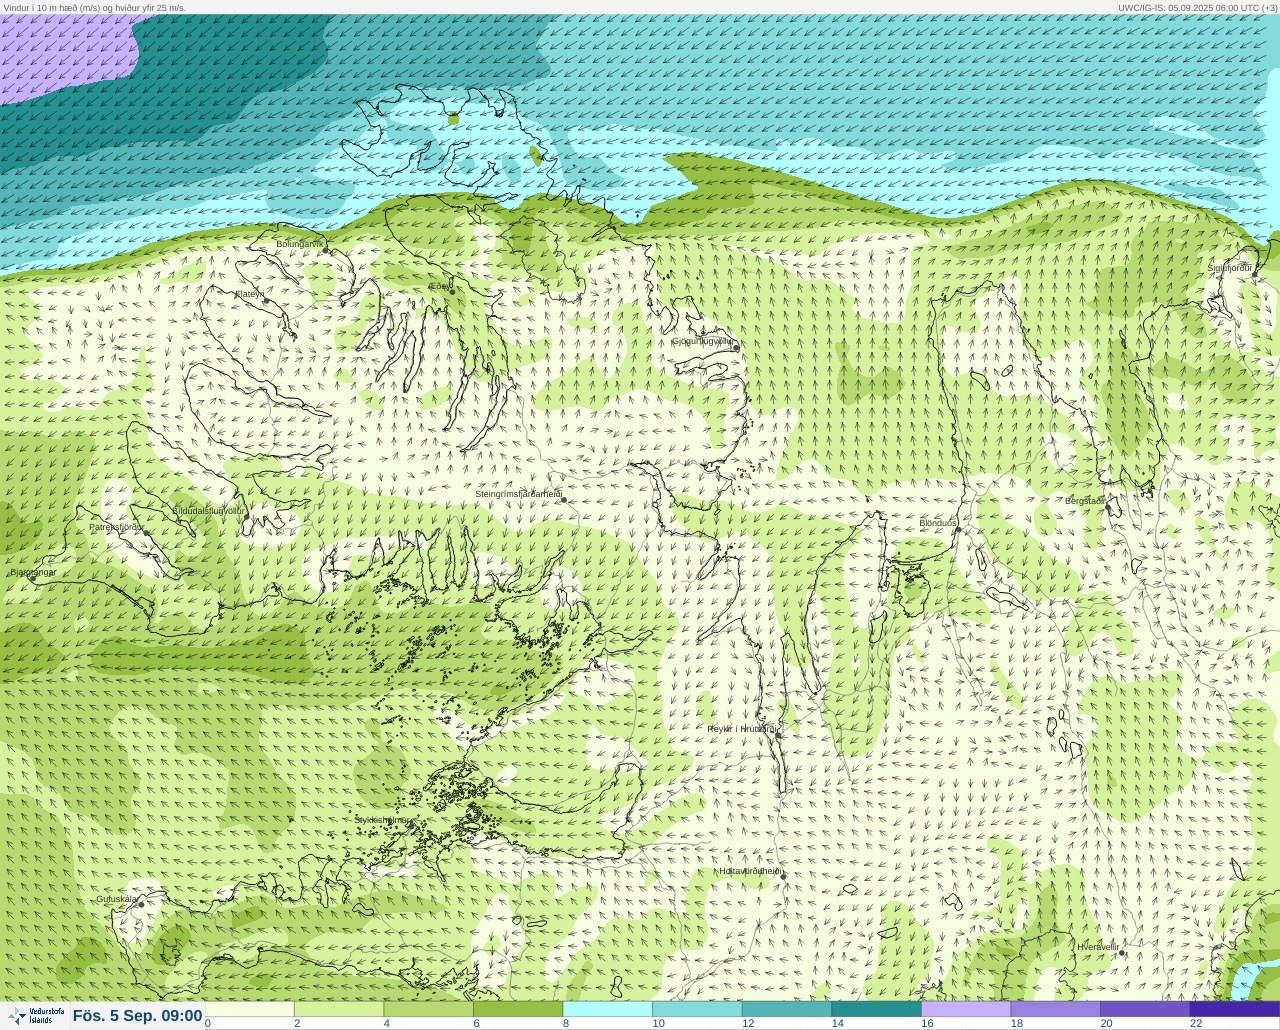The image size is (1280, 1030).
Task: Click the Bolungarvík station label
Action: tap(302, 244)
